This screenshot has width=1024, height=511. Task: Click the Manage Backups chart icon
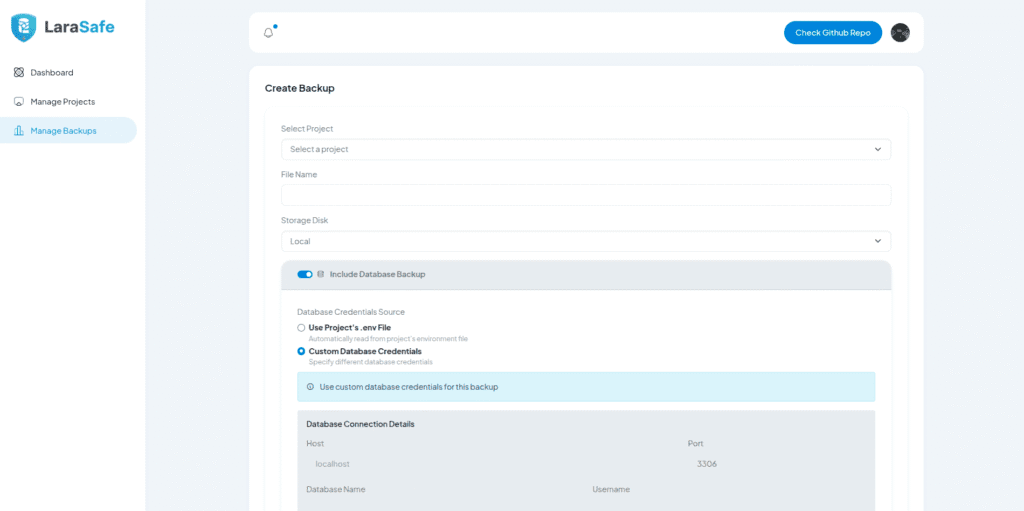click(x=19, y=130)
